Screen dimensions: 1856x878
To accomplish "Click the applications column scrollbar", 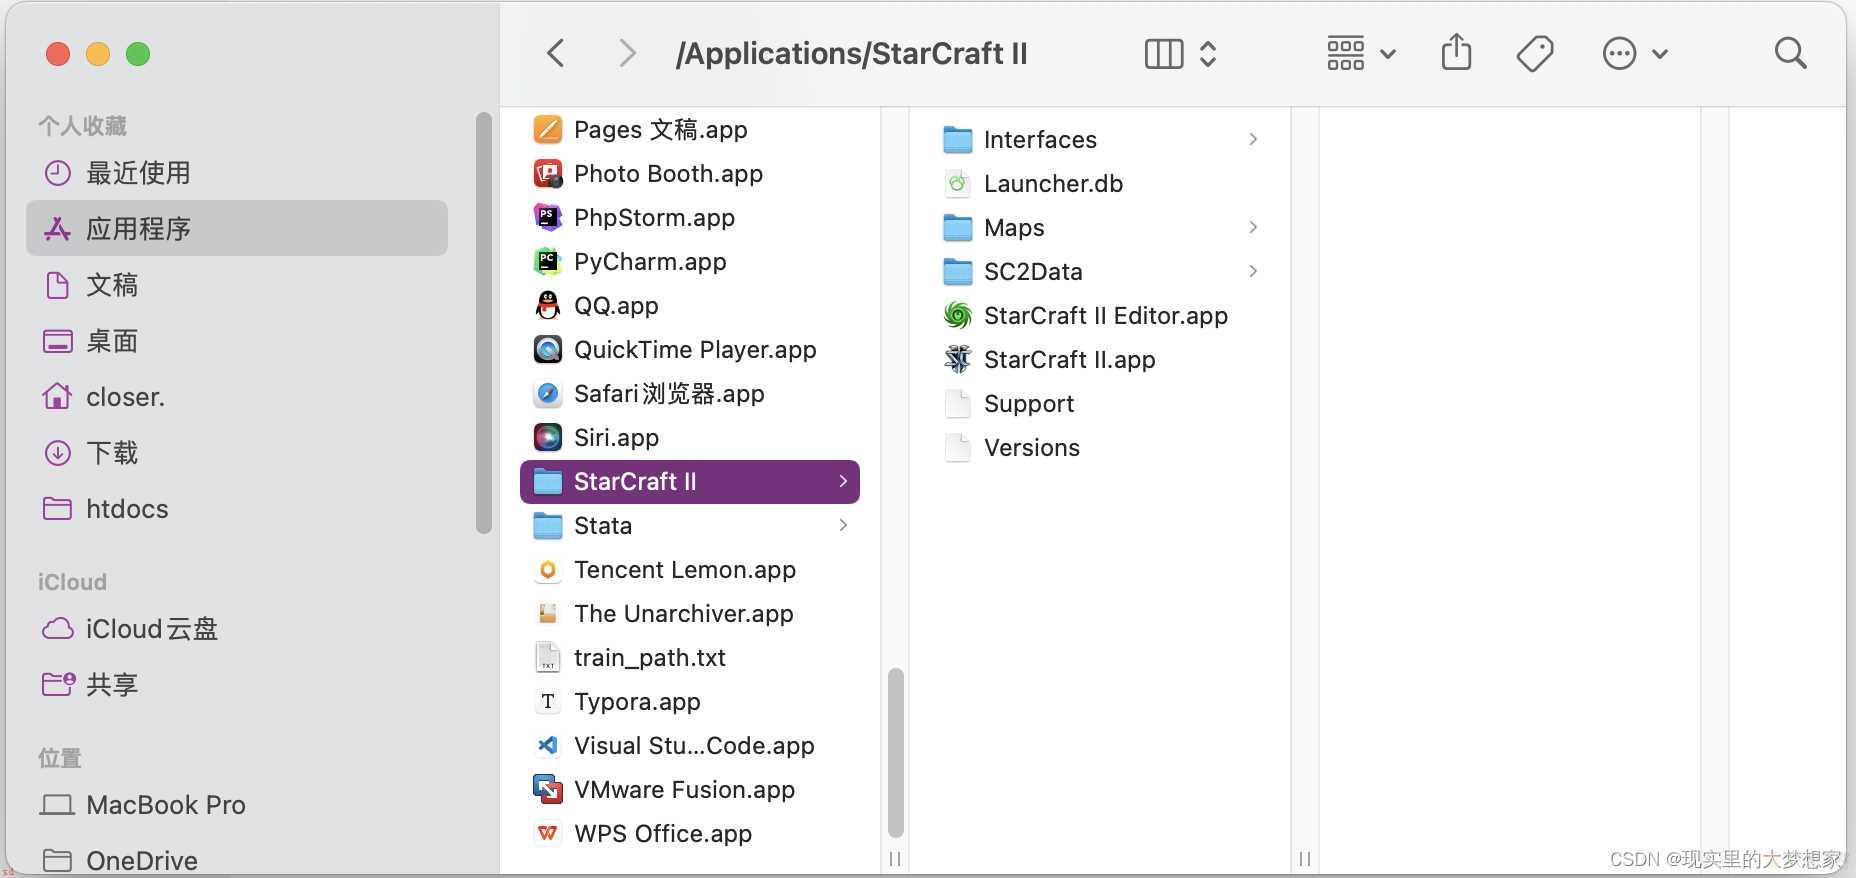I will (896, 752).
